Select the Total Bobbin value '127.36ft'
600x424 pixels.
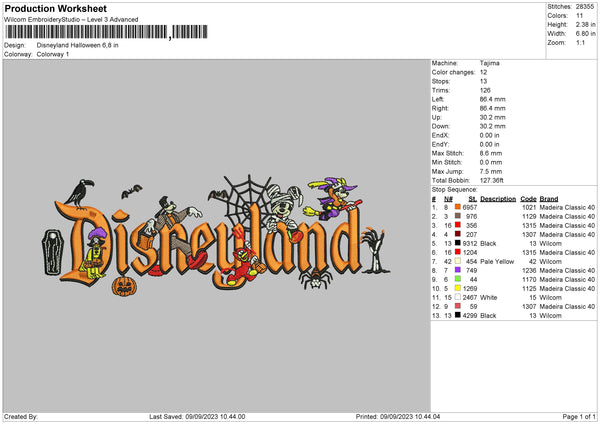coord(492,181)
